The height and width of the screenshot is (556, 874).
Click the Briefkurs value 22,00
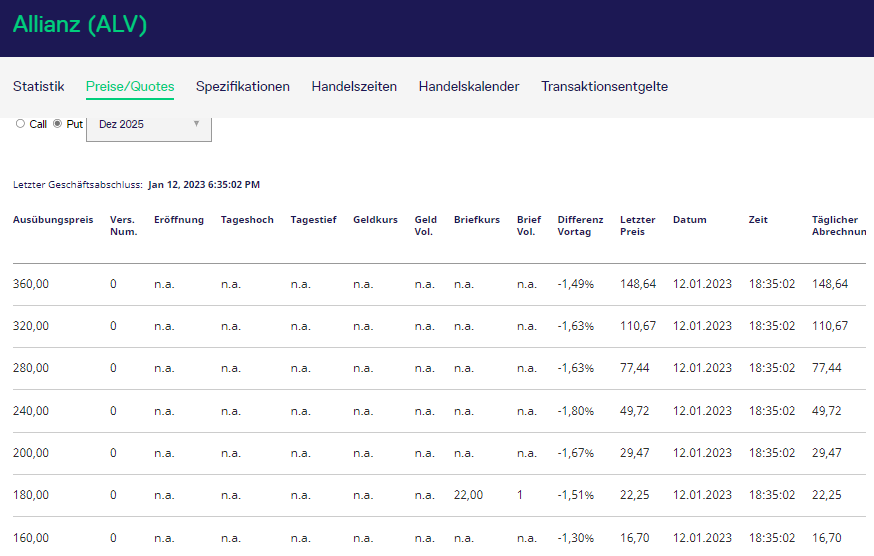tap(468, 495)
